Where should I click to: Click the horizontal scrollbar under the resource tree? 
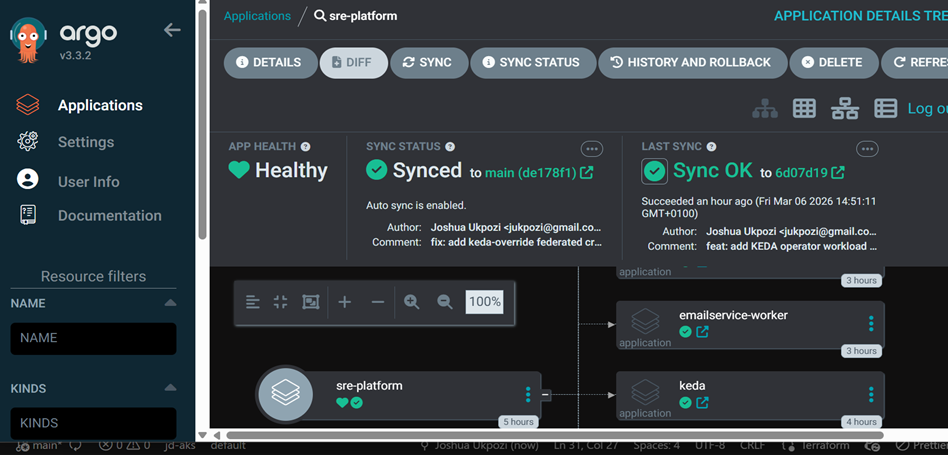click(554, 434)
